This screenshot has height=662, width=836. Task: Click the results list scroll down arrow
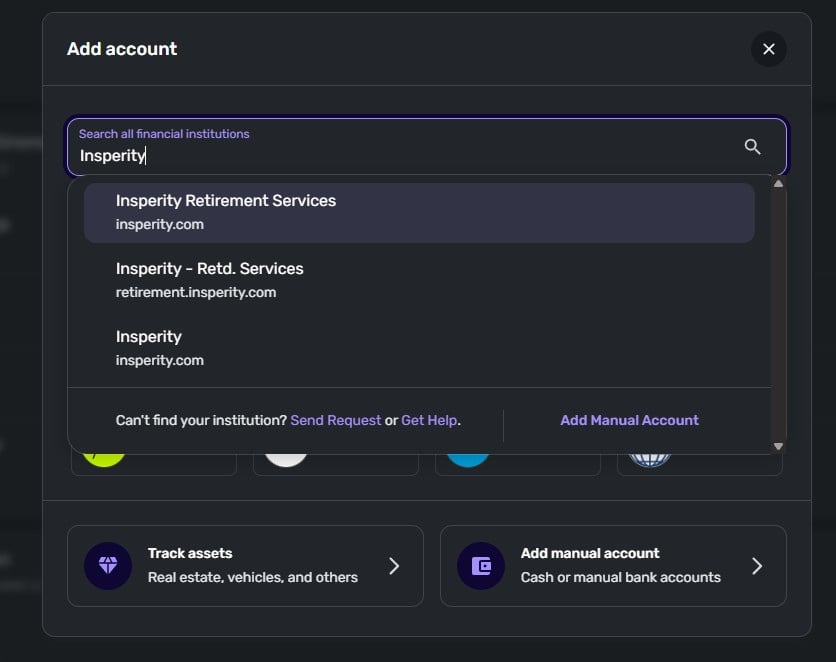779,446
